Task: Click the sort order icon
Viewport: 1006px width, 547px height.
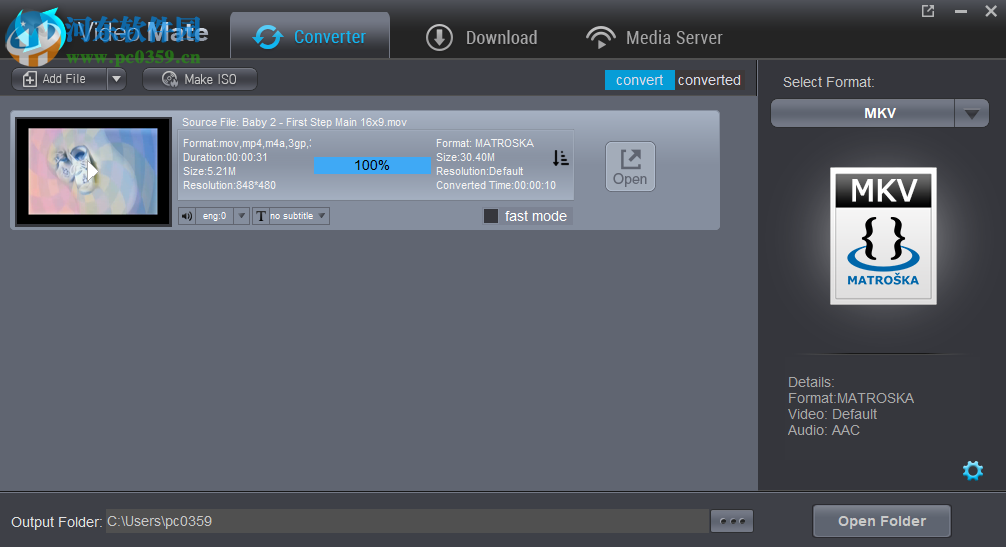Action: pyautogui.click(x=560, y=158)
